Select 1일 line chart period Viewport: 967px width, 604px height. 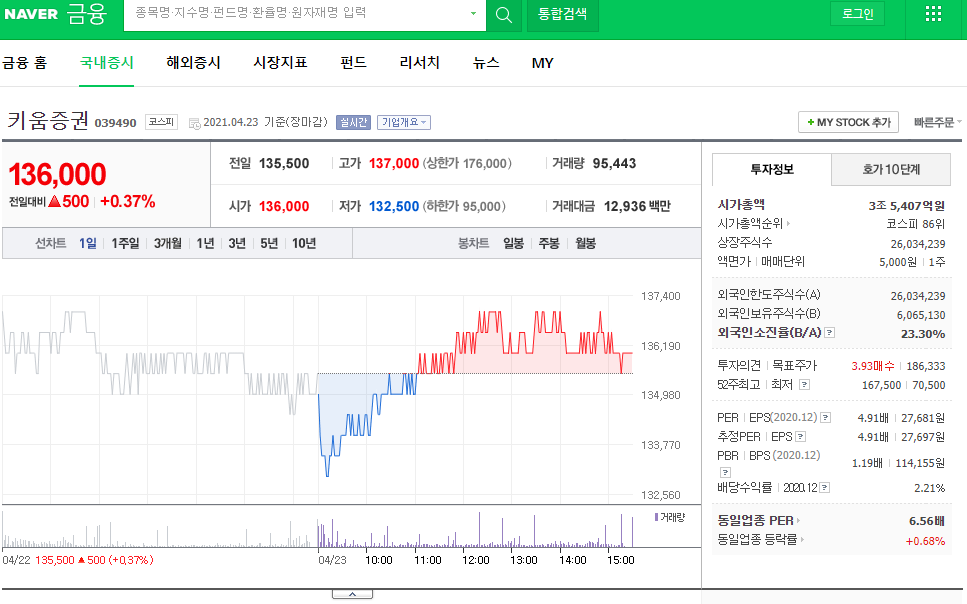[x=88, y=243]
